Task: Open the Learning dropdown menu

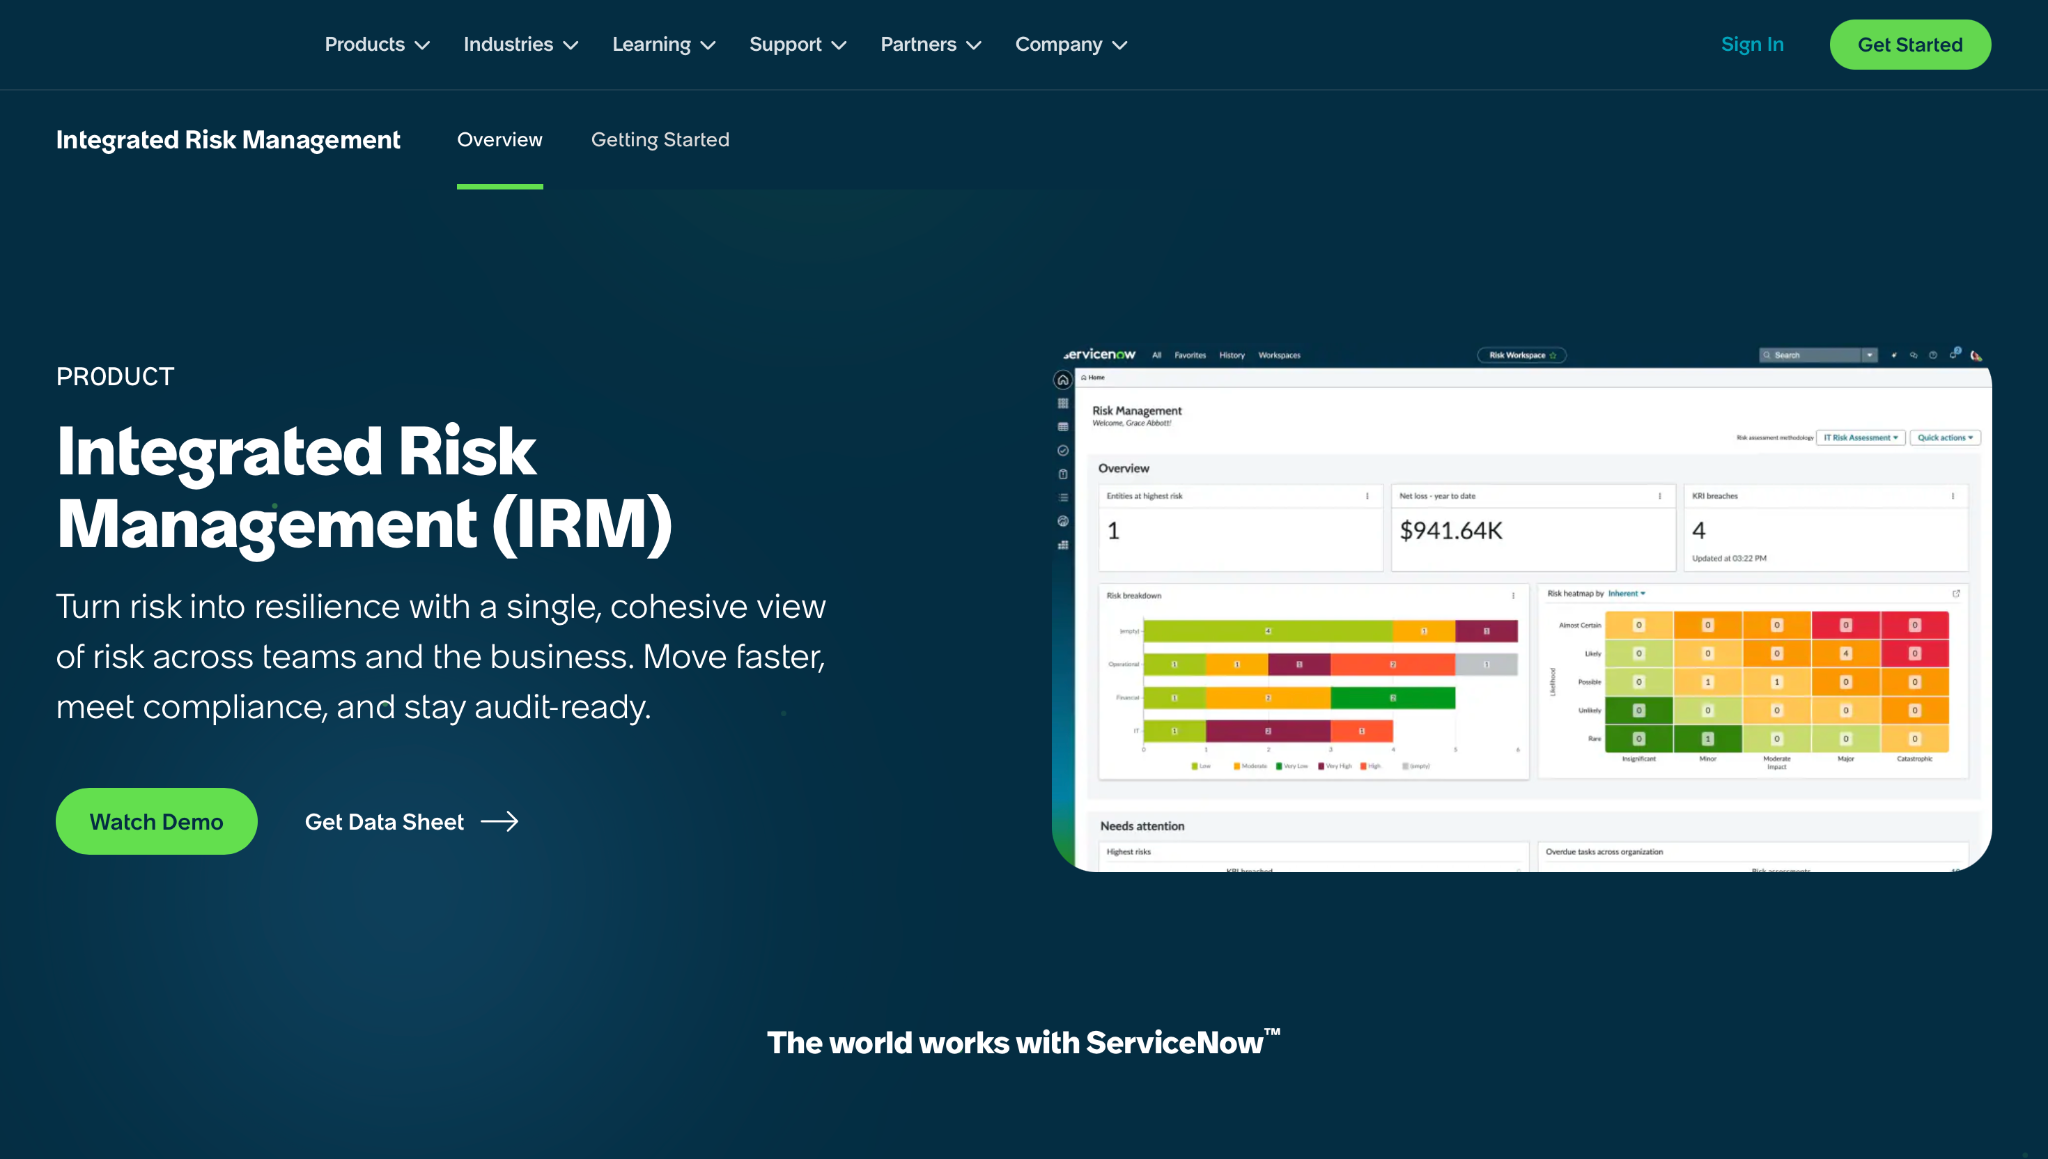Action: [663, 45]
